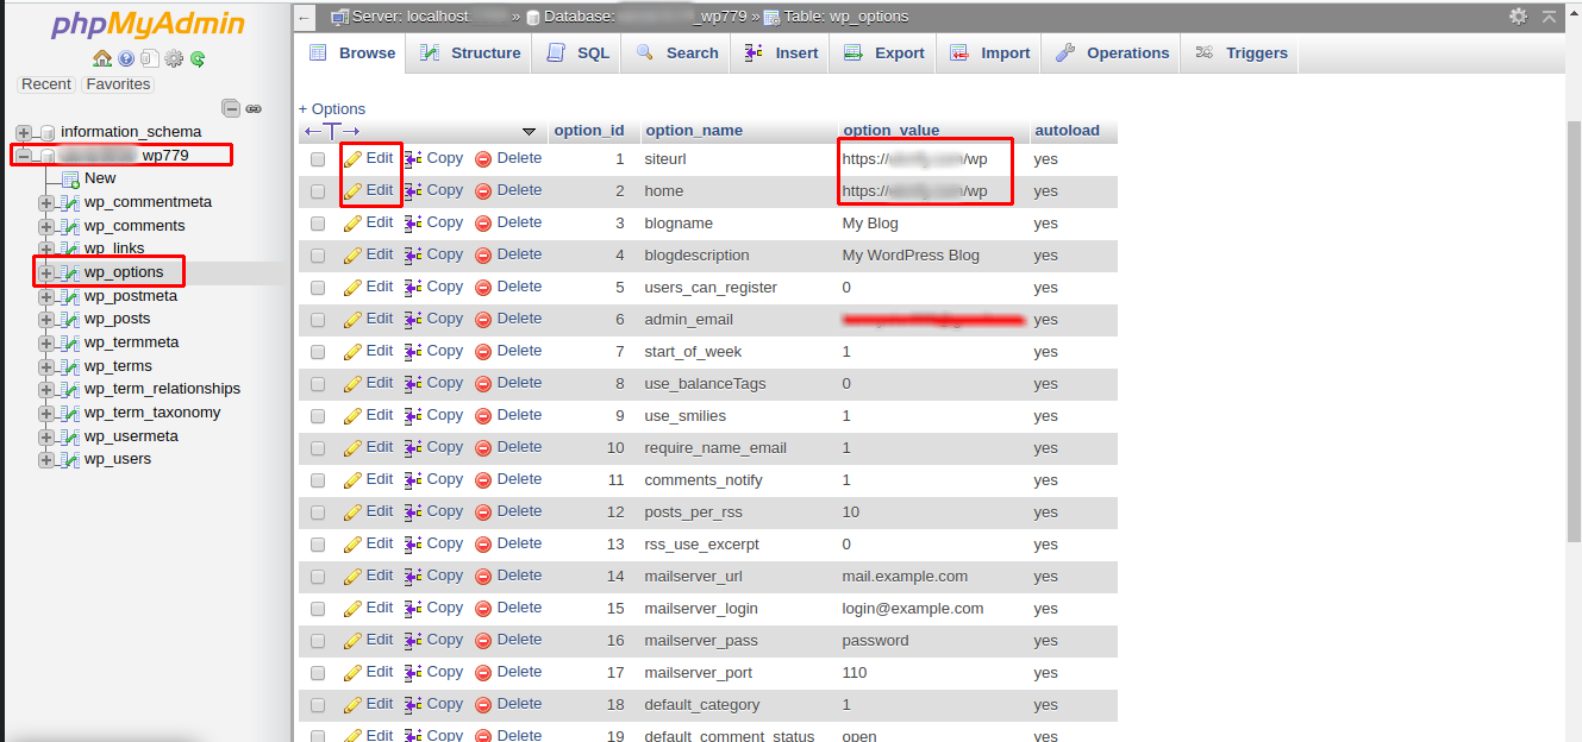Click the green reload navigation icon
1582x742 pixels.
198,59
